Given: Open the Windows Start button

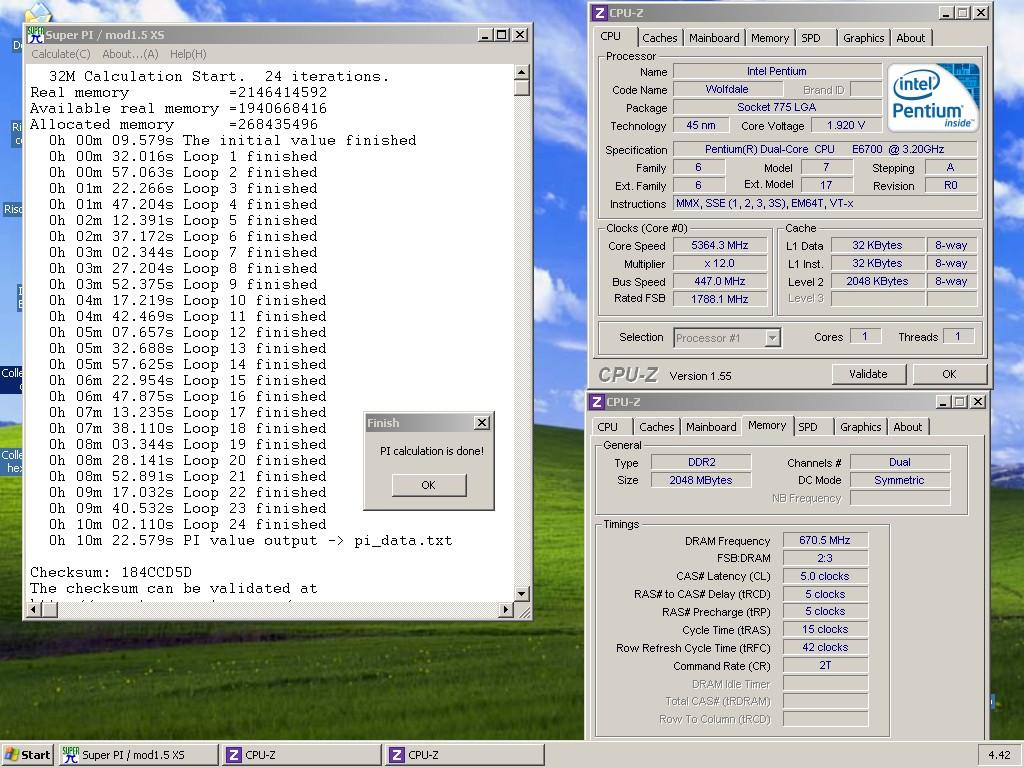Looking at the screenshot, I should (27, 755).
